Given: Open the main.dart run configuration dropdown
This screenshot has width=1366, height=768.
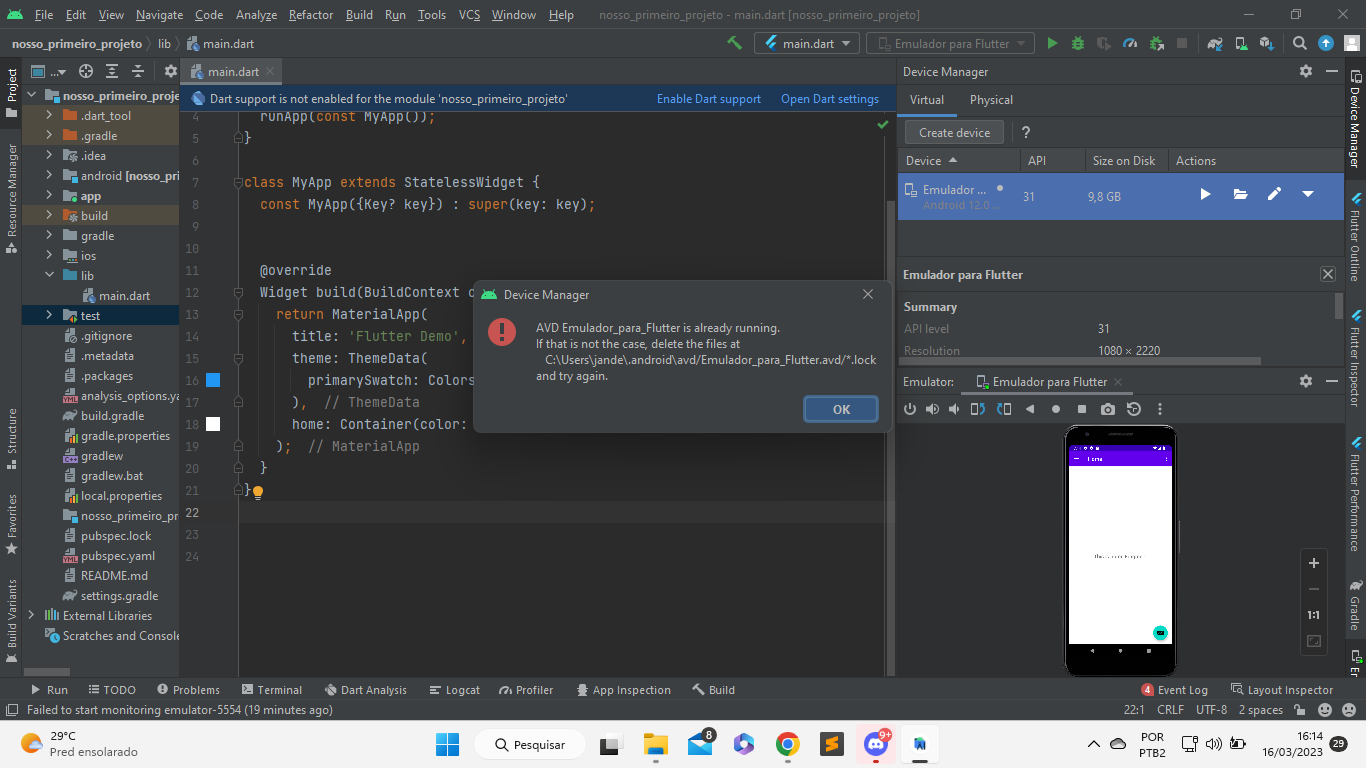Looking at the screenshot, I should click(x=808, y=43).
